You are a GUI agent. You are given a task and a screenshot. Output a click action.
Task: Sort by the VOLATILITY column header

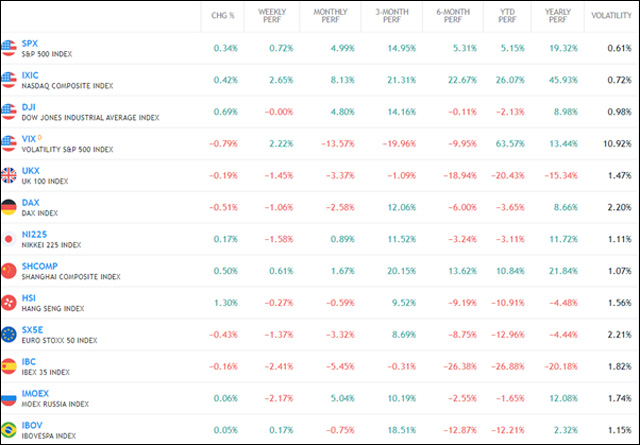611,15
